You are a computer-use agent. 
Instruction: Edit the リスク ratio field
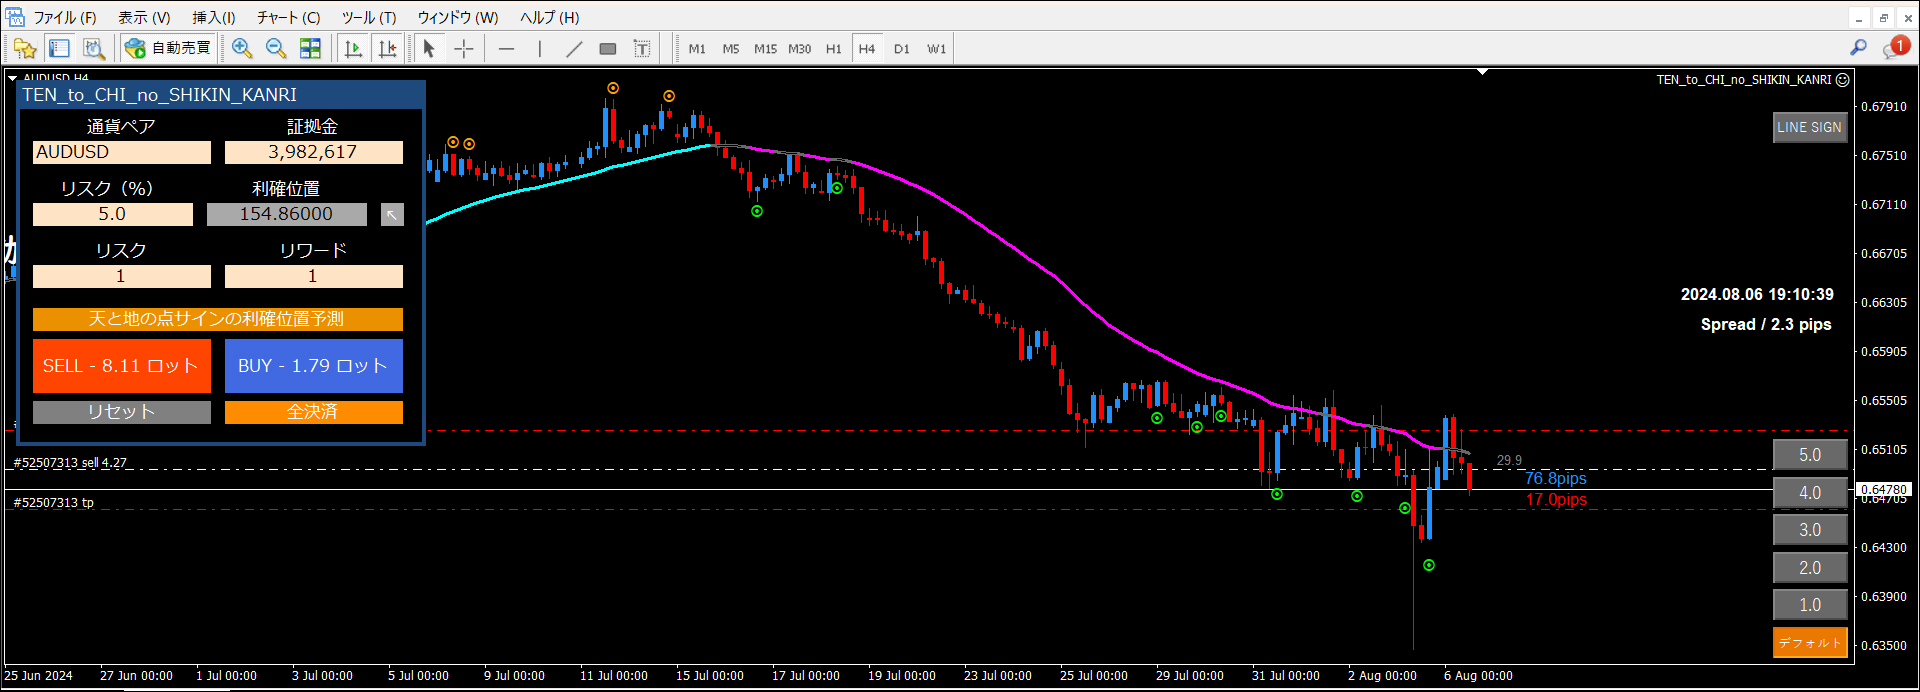[122, 276]
